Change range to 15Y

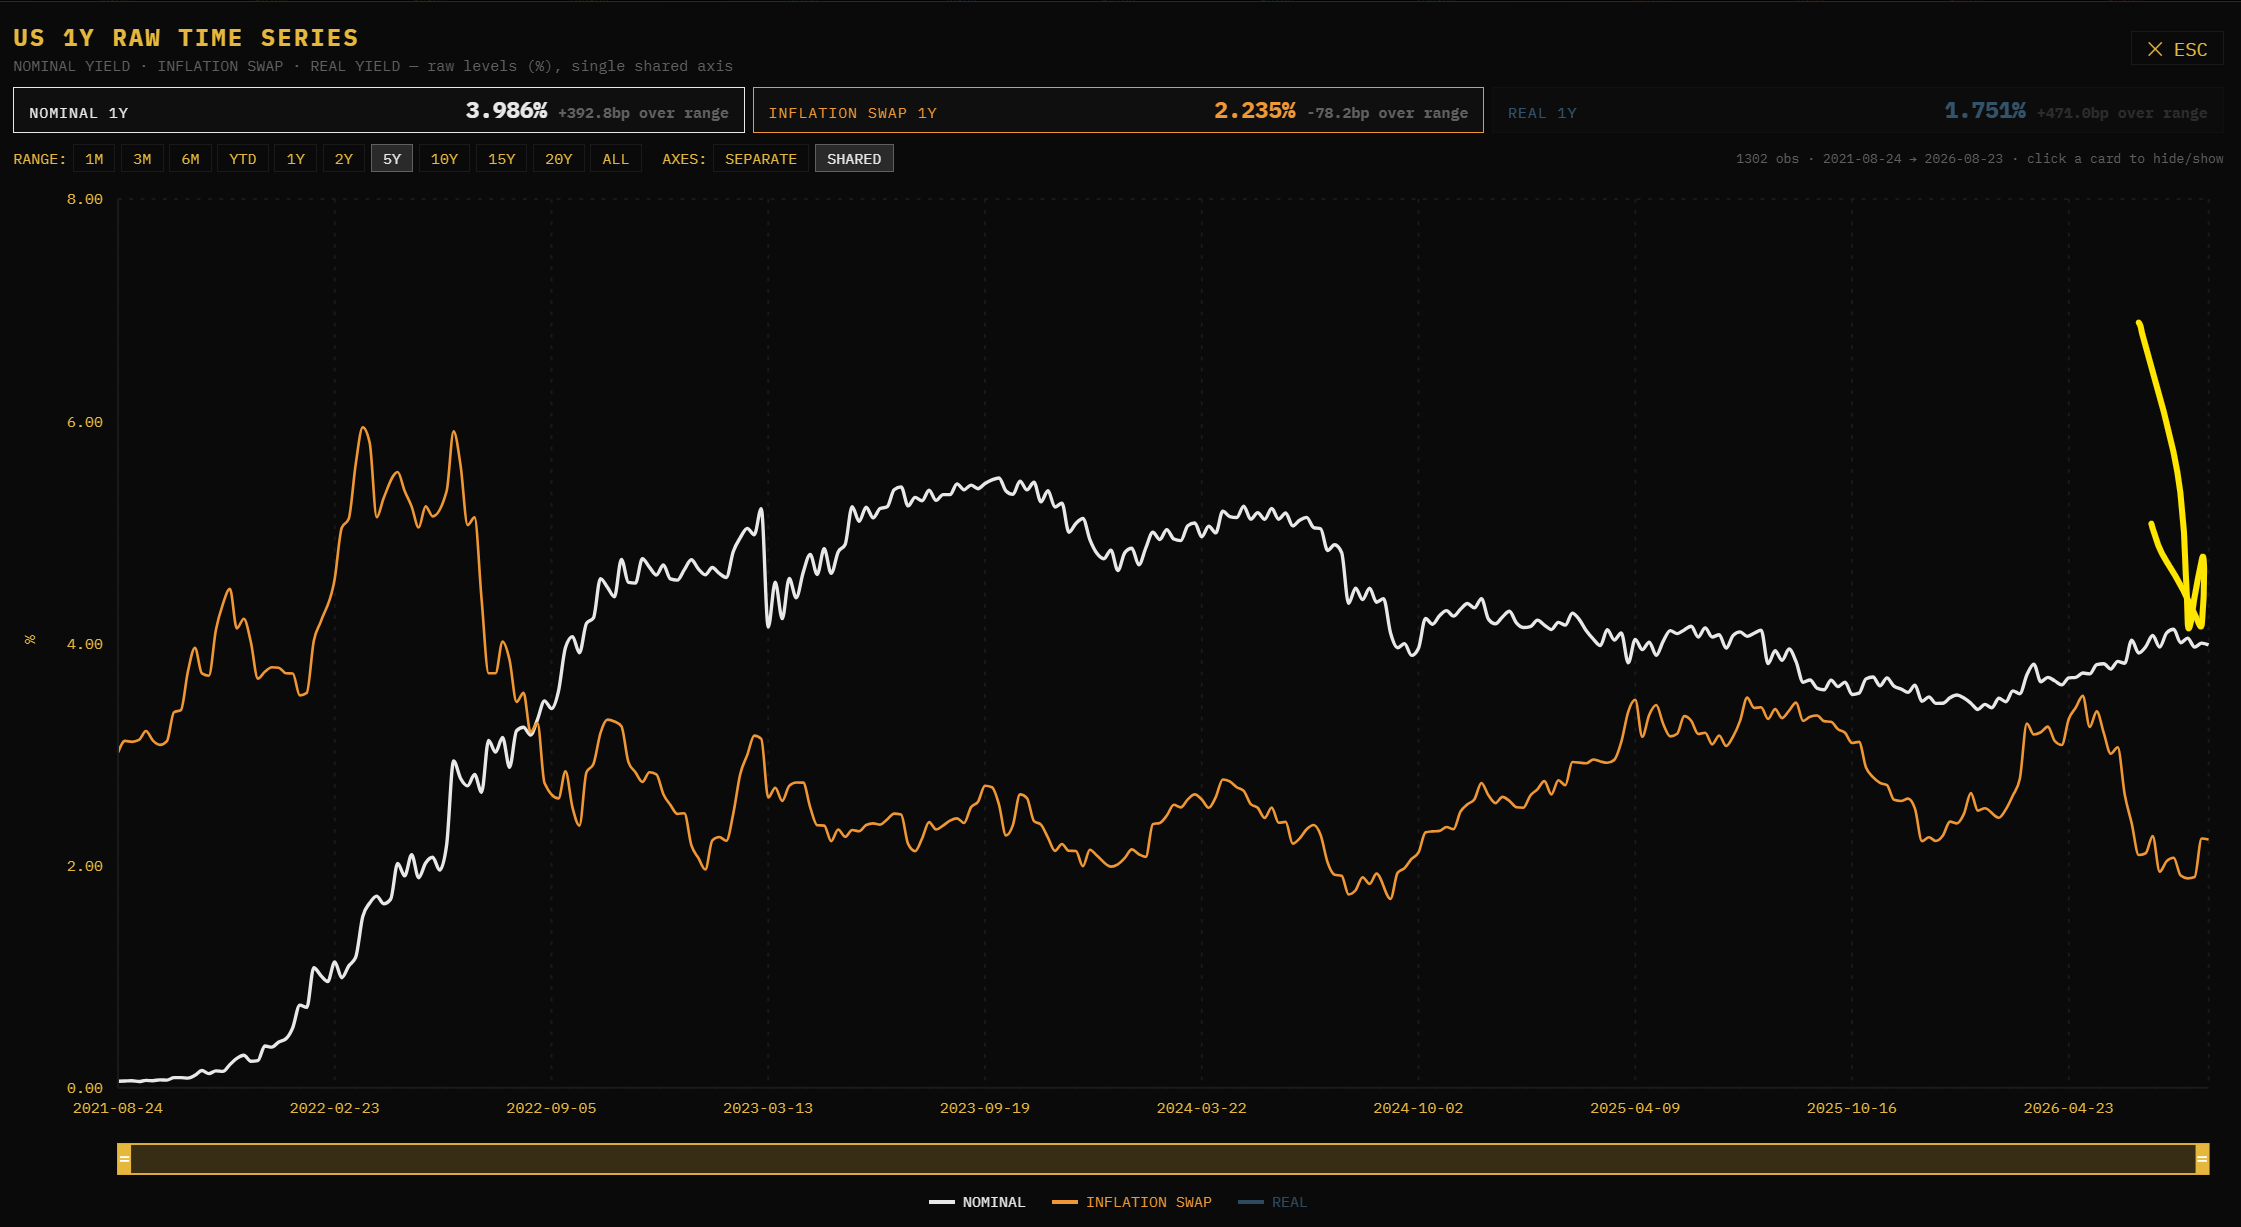point(501,159)
